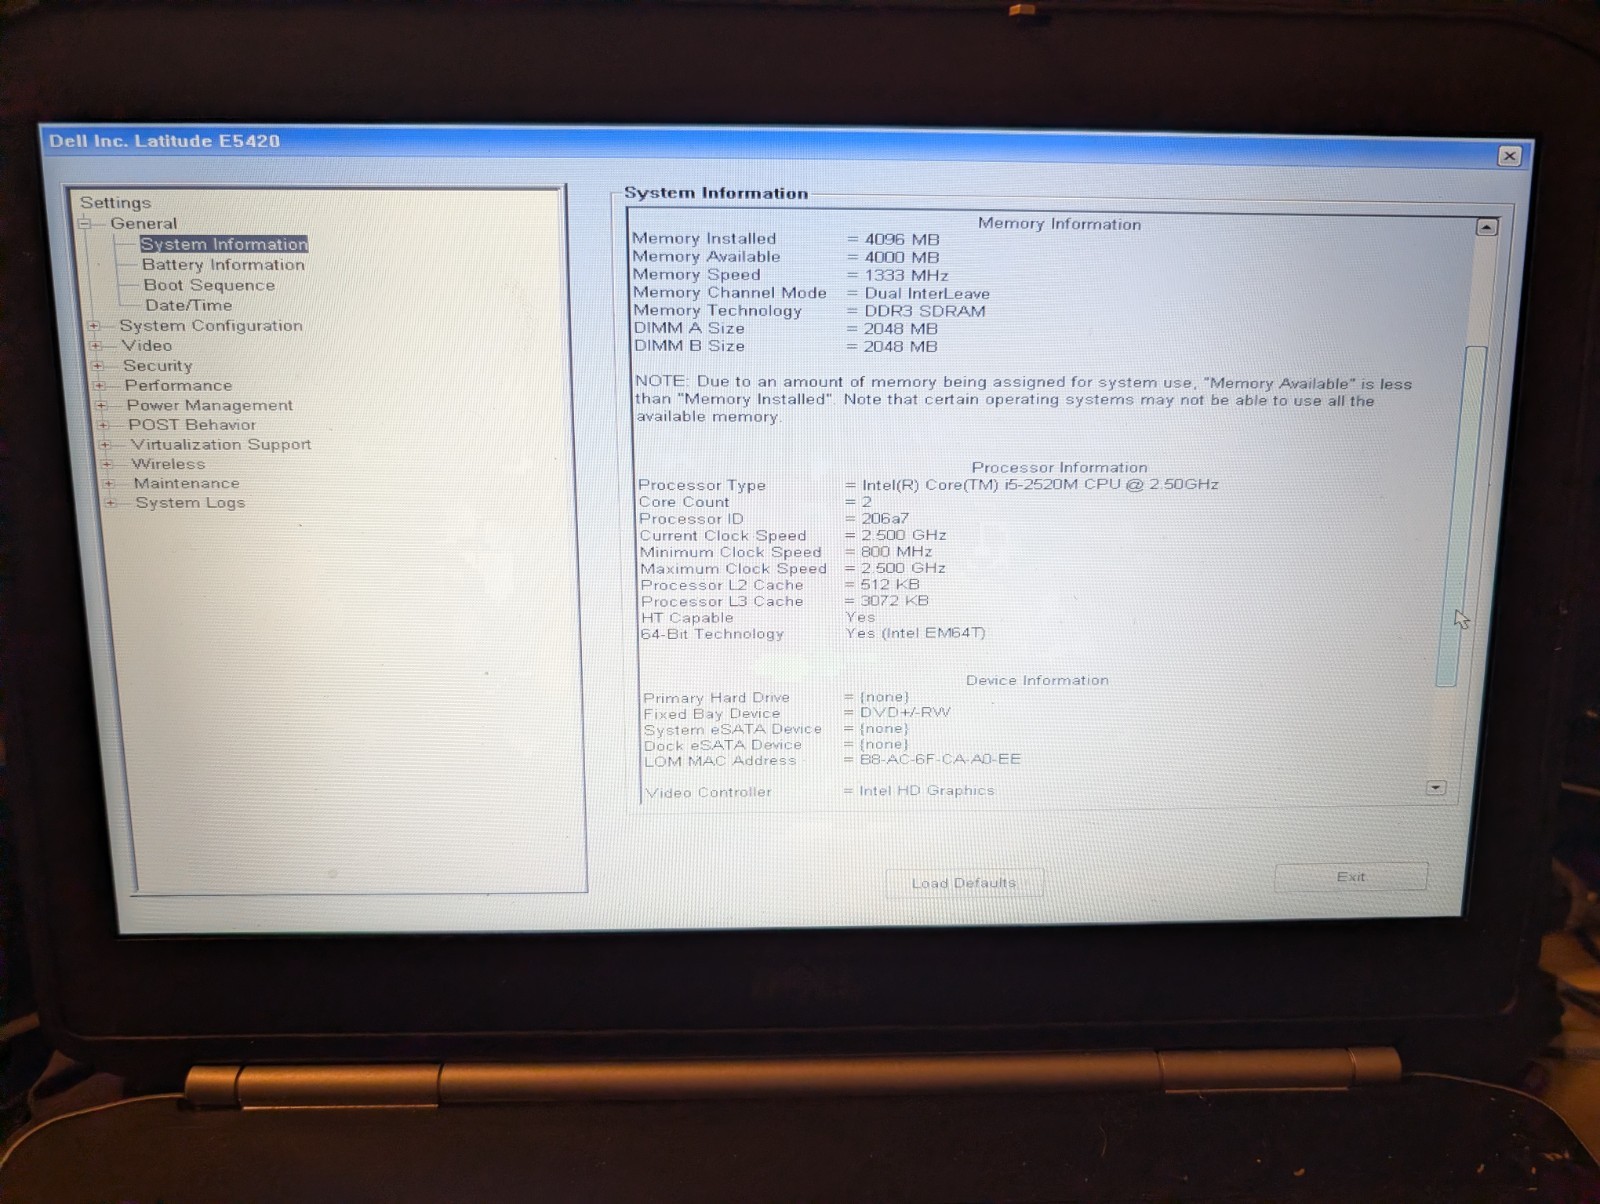Click the LOM MAC Address value
1600x1204 pixels.
tap(940, 760)
